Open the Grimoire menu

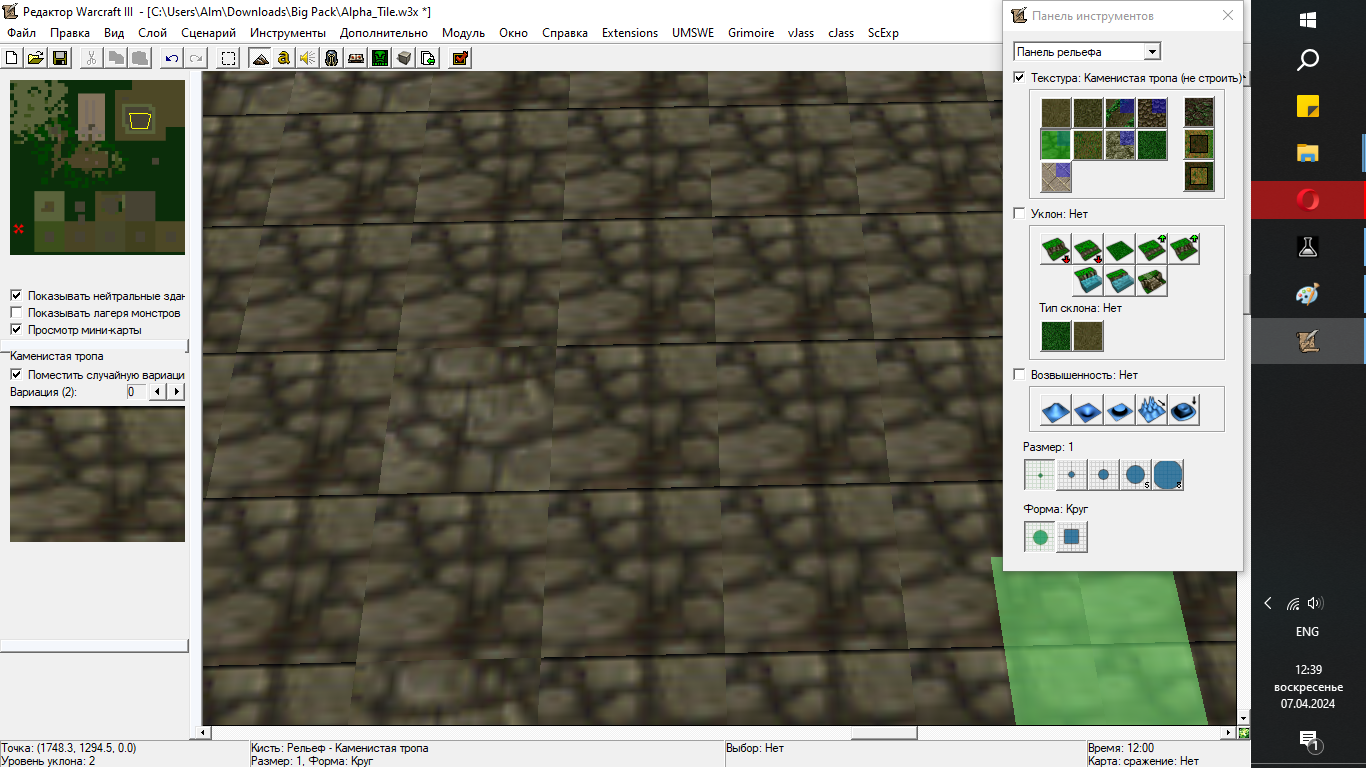(x=751, y=33)
